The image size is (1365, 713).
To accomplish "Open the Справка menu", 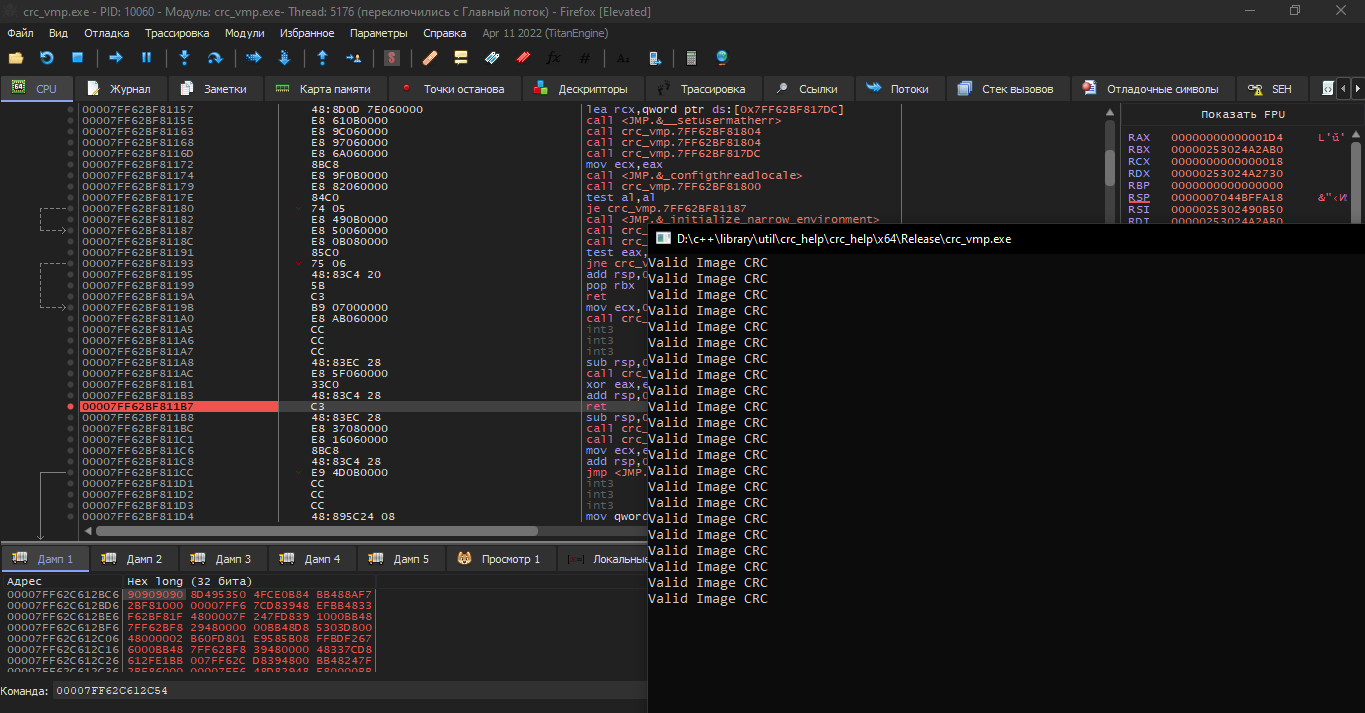I will point(445,33).
